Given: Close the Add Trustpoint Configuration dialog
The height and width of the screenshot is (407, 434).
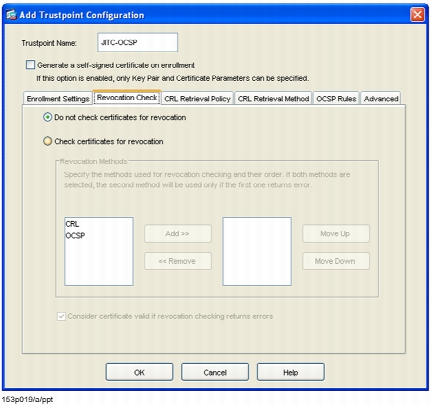Looking at the screenshot, I should [417, 15].
